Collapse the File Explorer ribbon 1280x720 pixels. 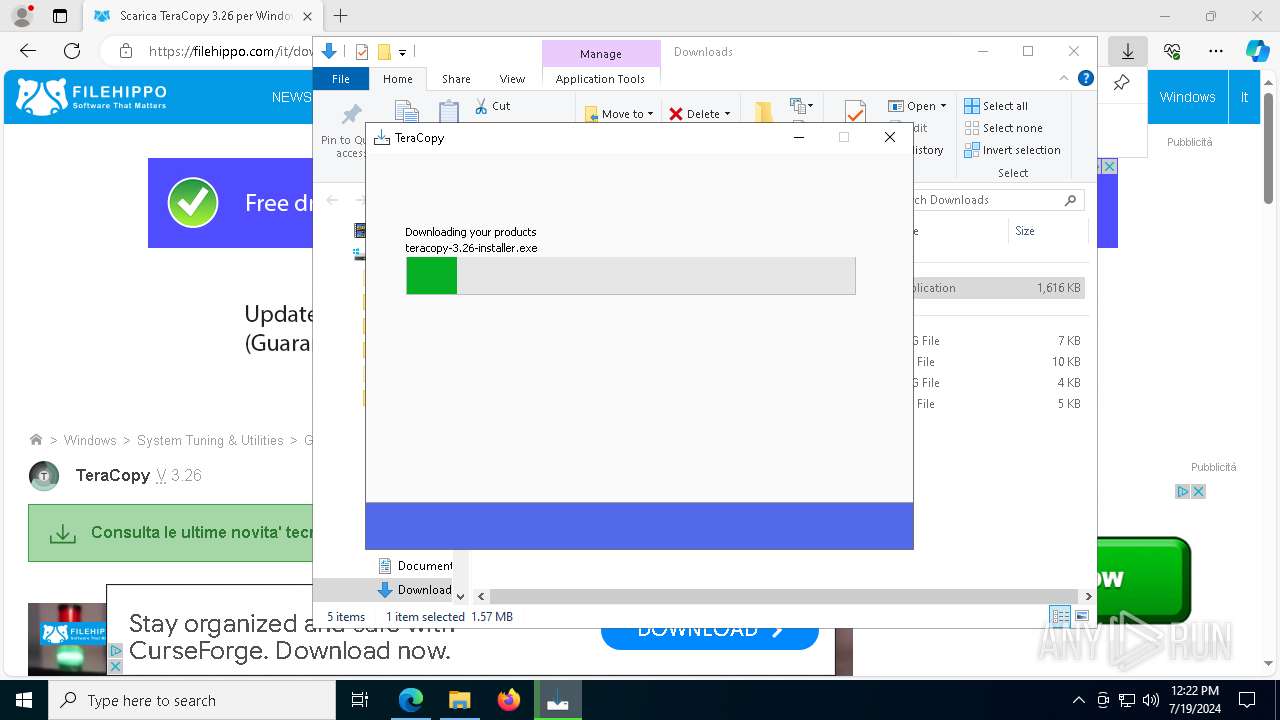[x=1064, y=78]
